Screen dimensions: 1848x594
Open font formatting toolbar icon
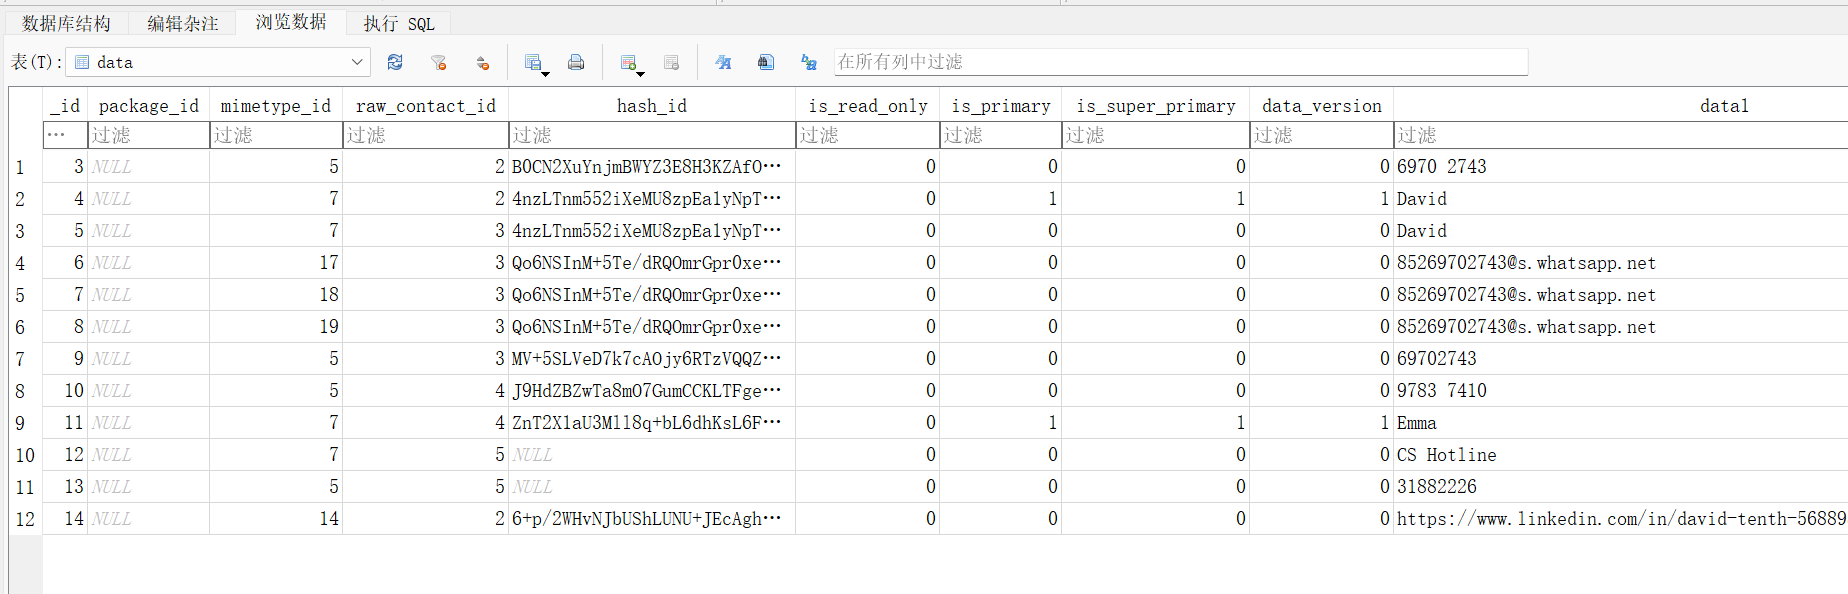(723, 62)
